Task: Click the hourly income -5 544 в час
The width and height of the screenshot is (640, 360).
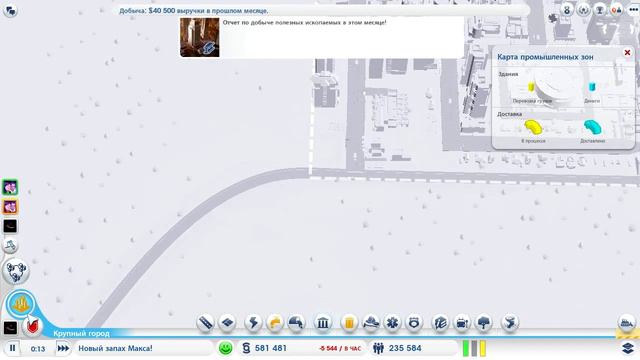Action: pyautogui.click(x=340, y=349)
